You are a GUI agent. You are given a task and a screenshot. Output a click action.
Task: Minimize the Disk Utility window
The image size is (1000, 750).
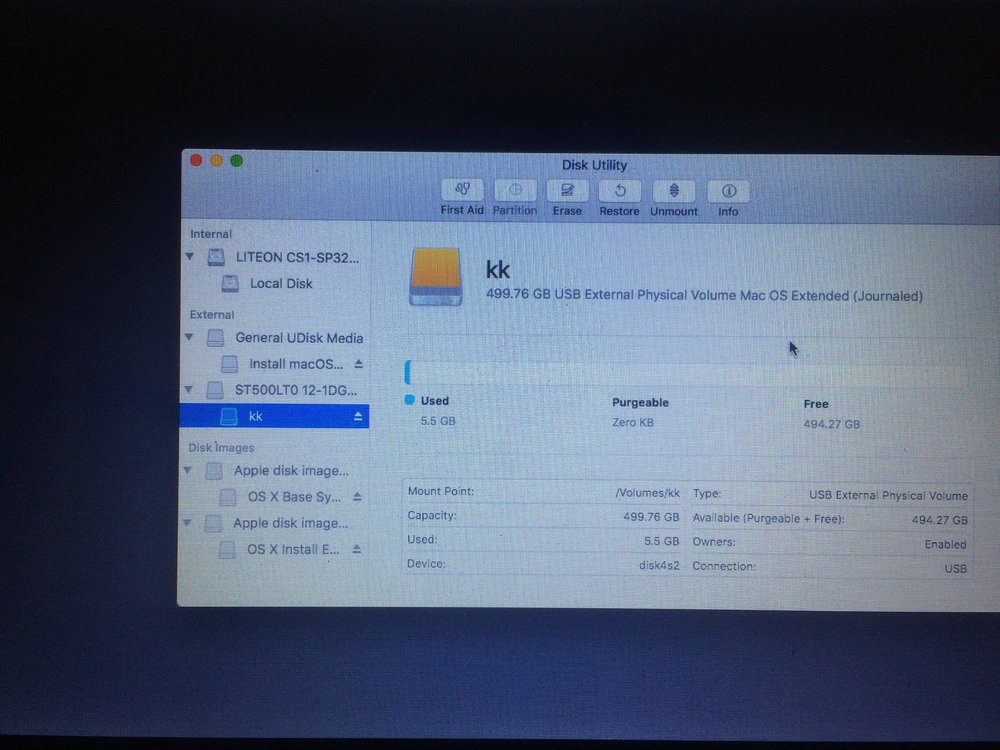tap(216, 161)
